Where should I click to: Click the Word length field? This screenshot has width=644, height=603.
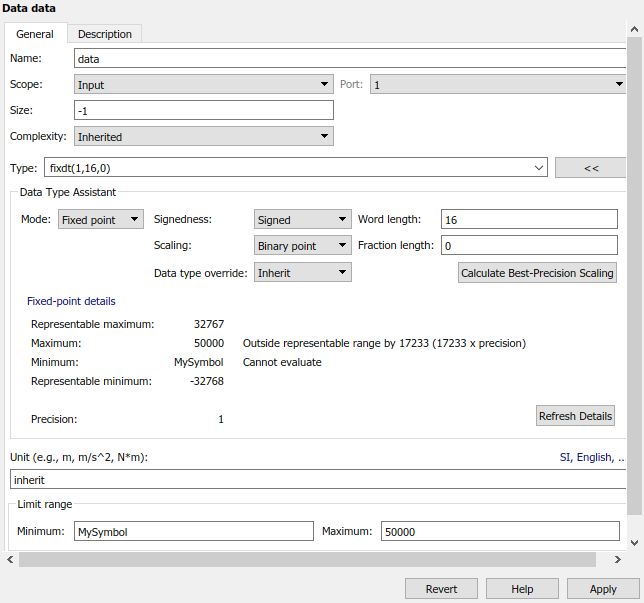[x=529, y=219]
